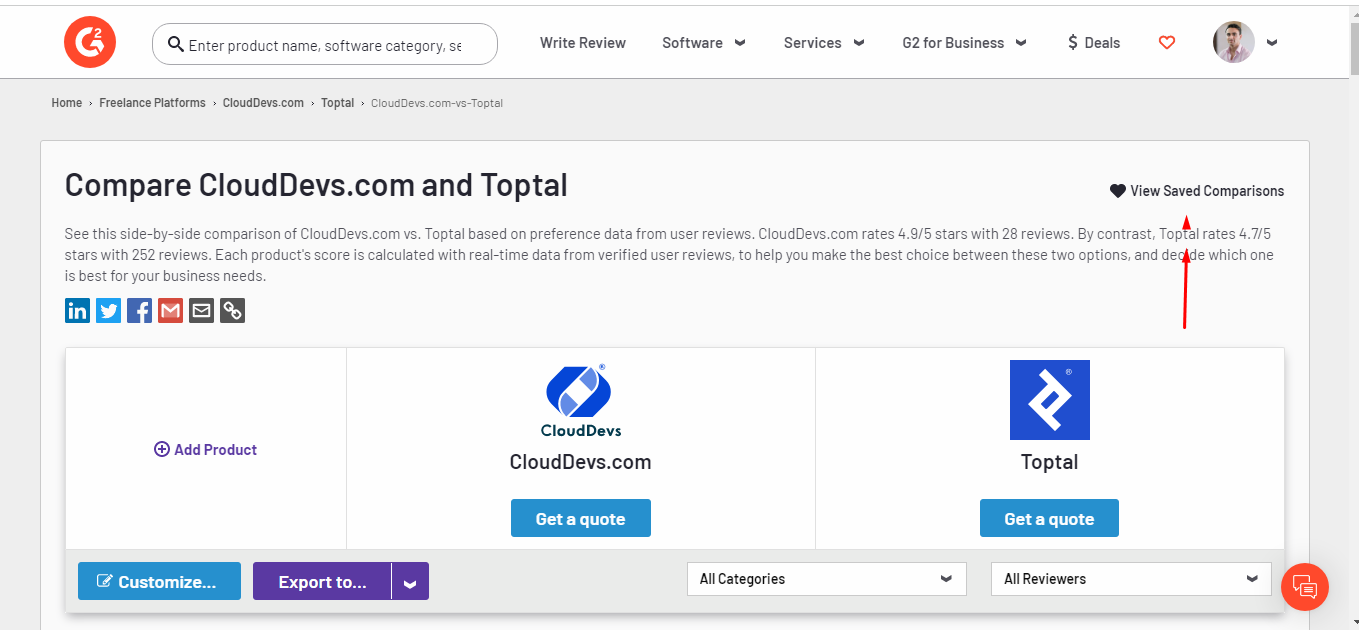The height and width of the screenshot is (630, 1359).
Task: Expand the profile dropdown chevron
Action: 1272,43
